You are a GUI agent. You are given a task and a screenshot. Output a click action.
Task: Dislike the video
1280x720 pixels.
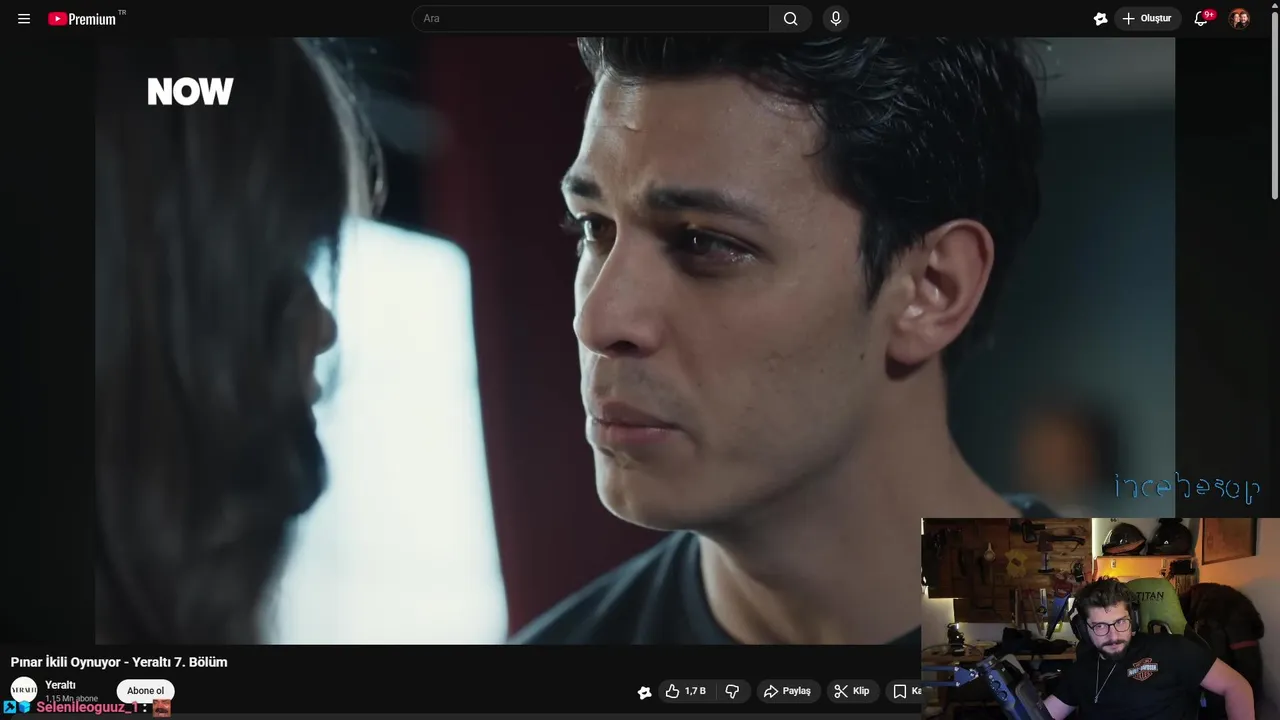coord(732,691)
